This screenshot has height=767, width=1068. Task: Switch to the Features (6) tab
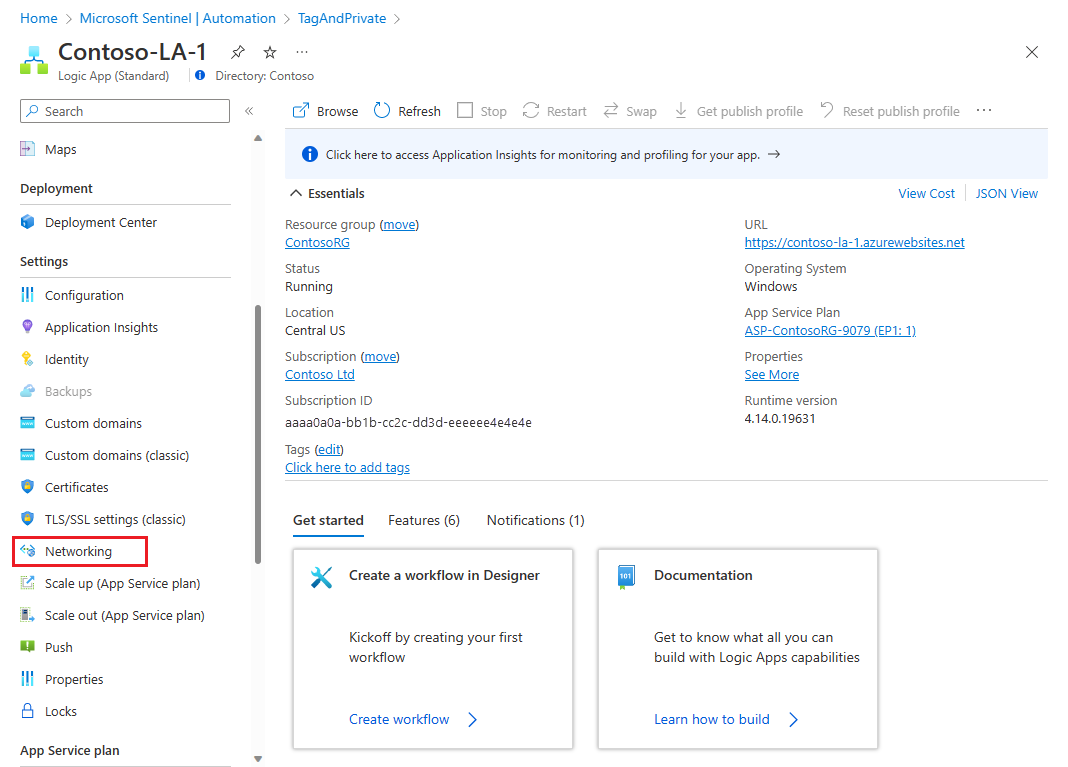click(x=424, y=520)
